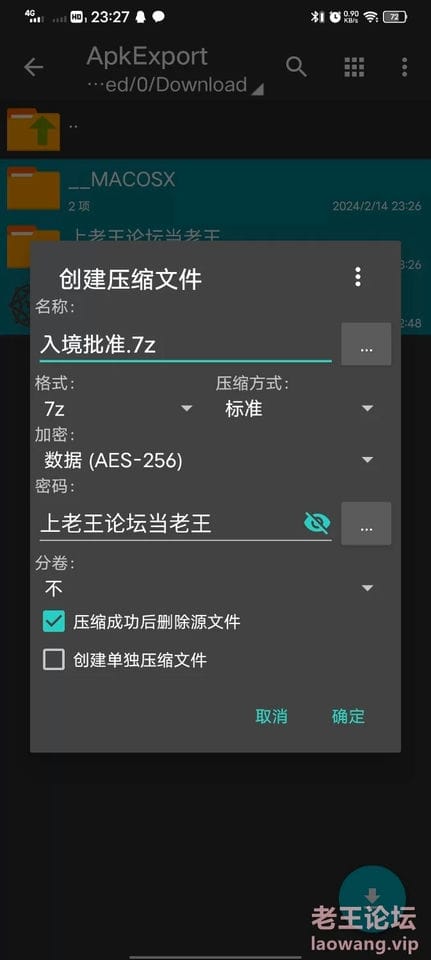Toggle password visibility eye icon

coord(317,522)
